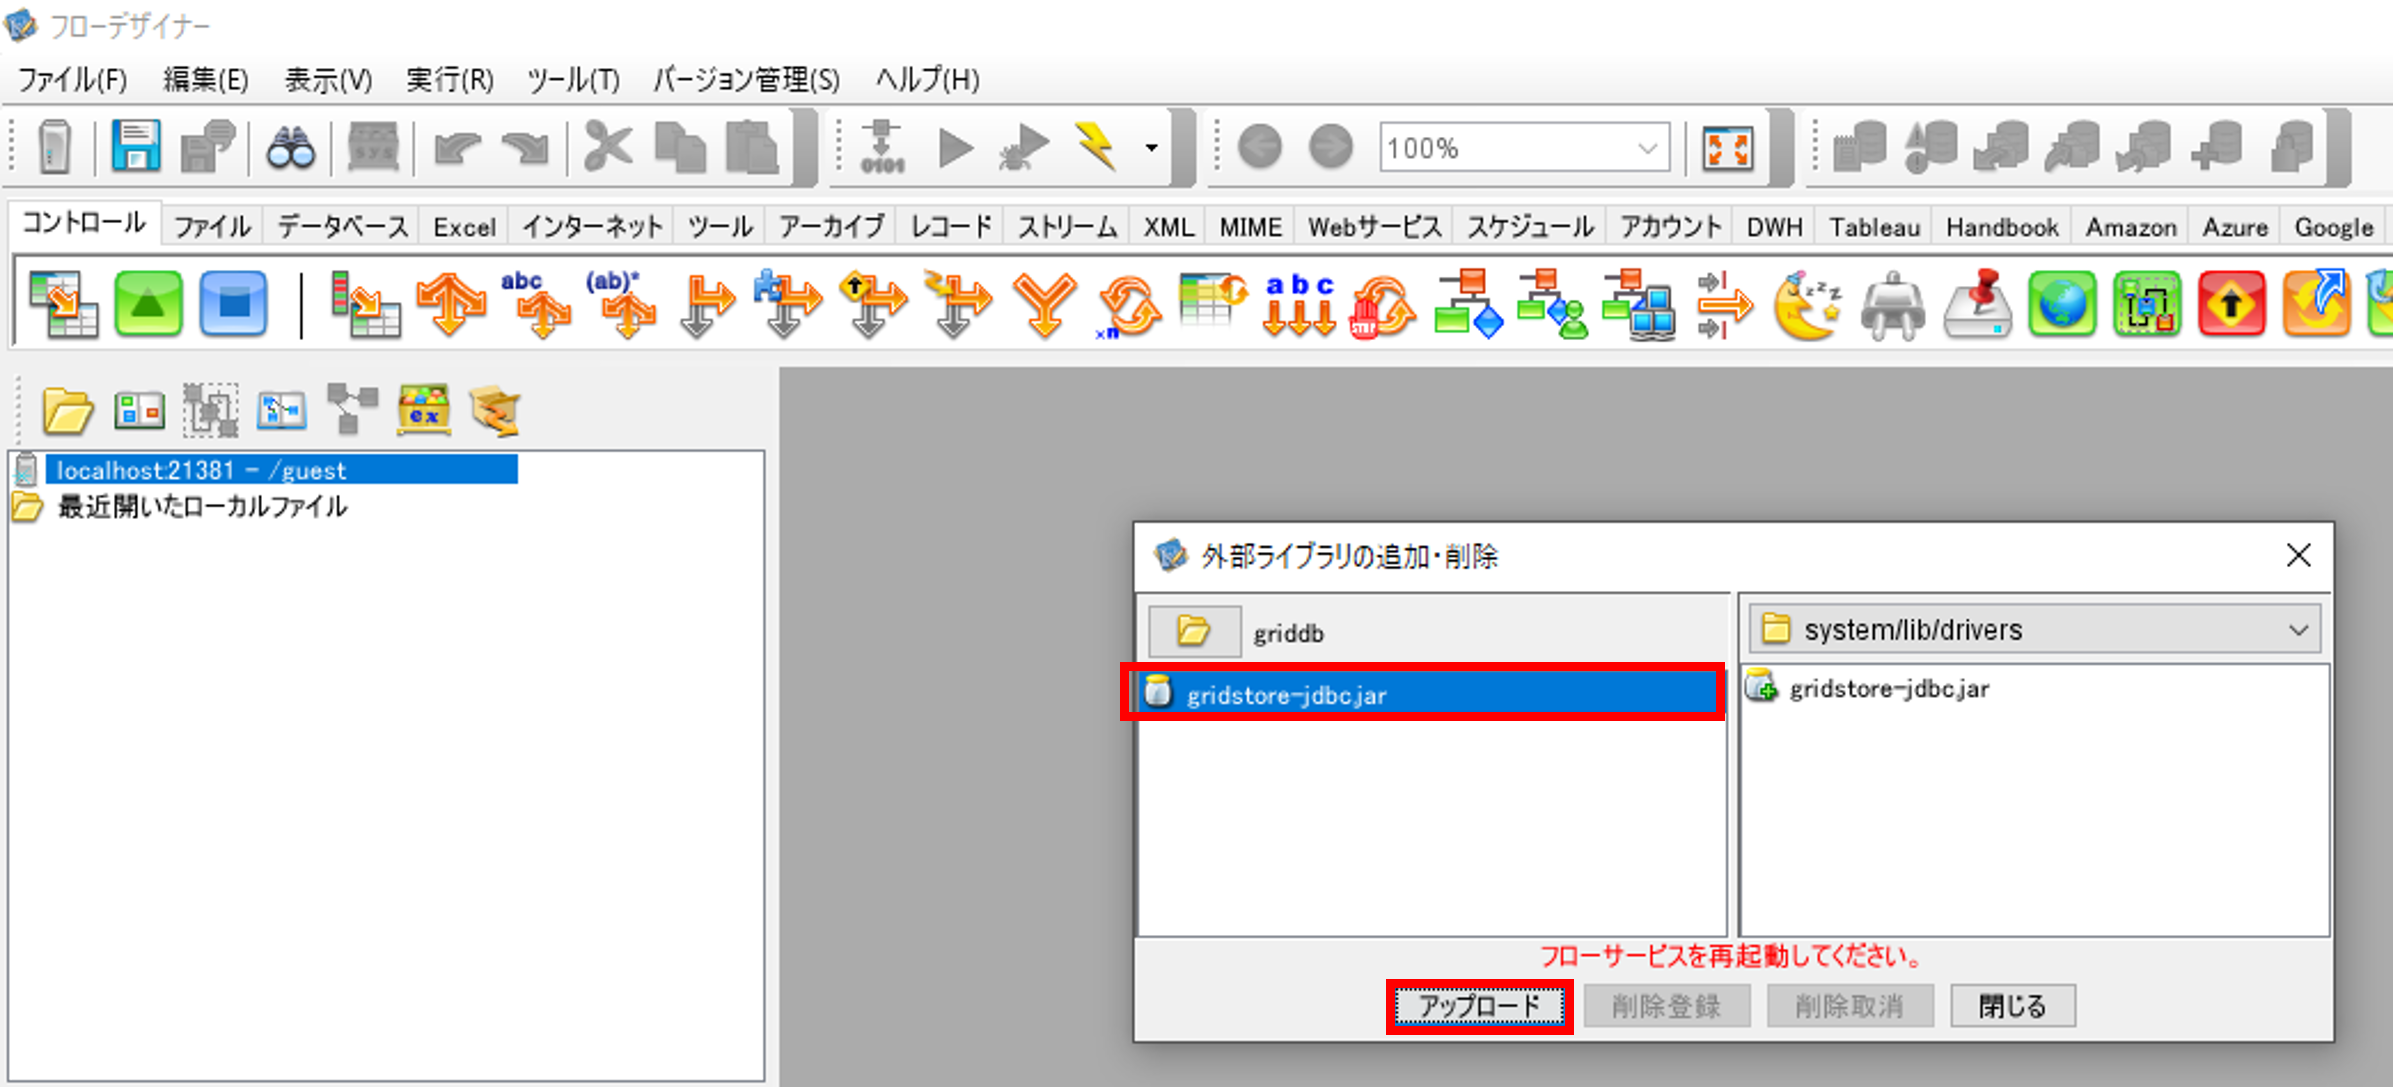Click the アップロード button
Image resolution: width=2393 pixels, height=1087 pixels.
(x=1479, y=1006)
